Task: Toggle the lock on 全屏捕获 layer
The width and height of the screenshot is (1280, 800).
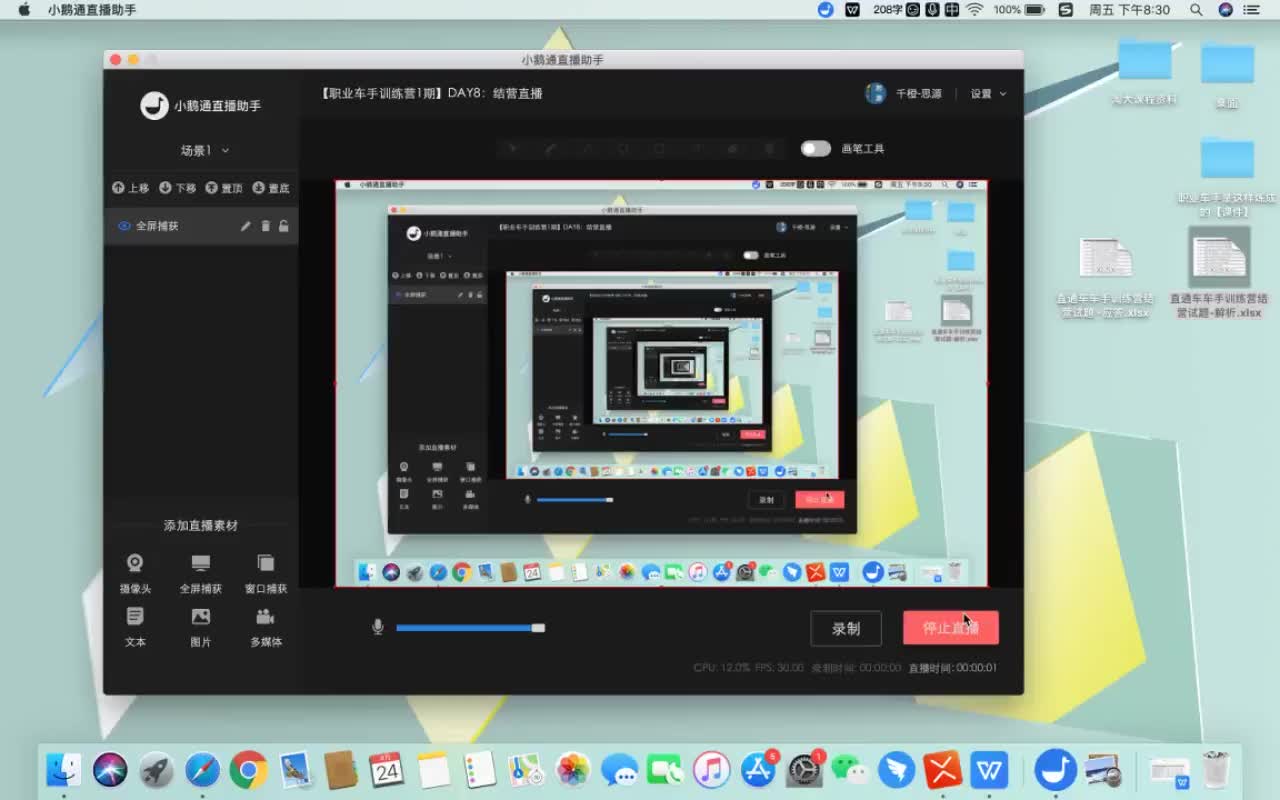Action: (x=284, y=226)
